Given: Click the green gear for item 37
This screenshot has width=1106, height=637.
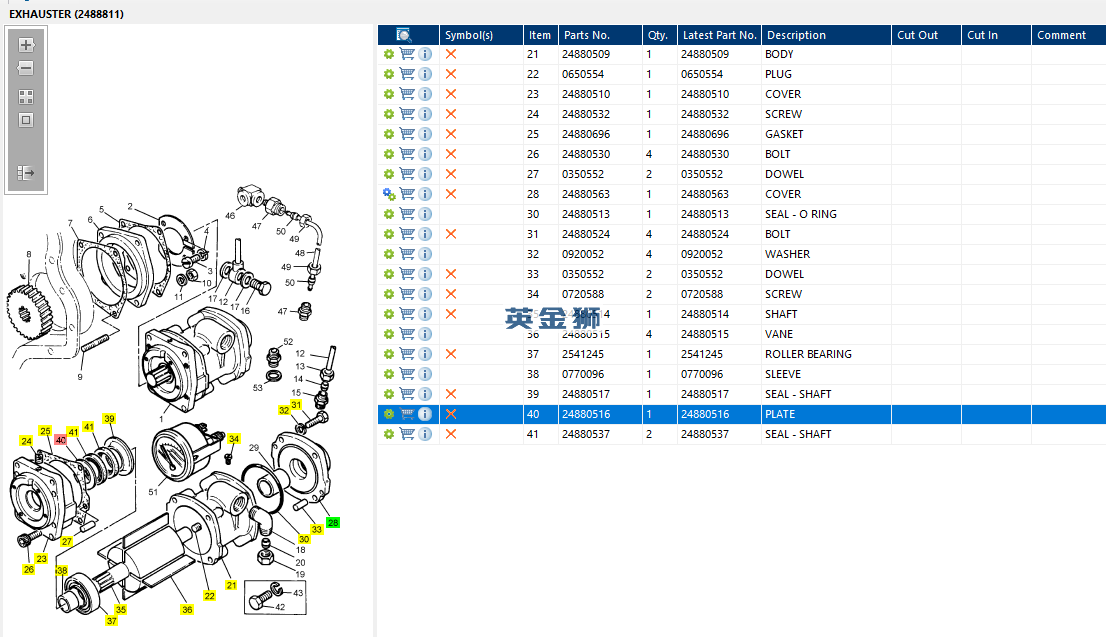Looking at the screenshot, I should [389, 354].
